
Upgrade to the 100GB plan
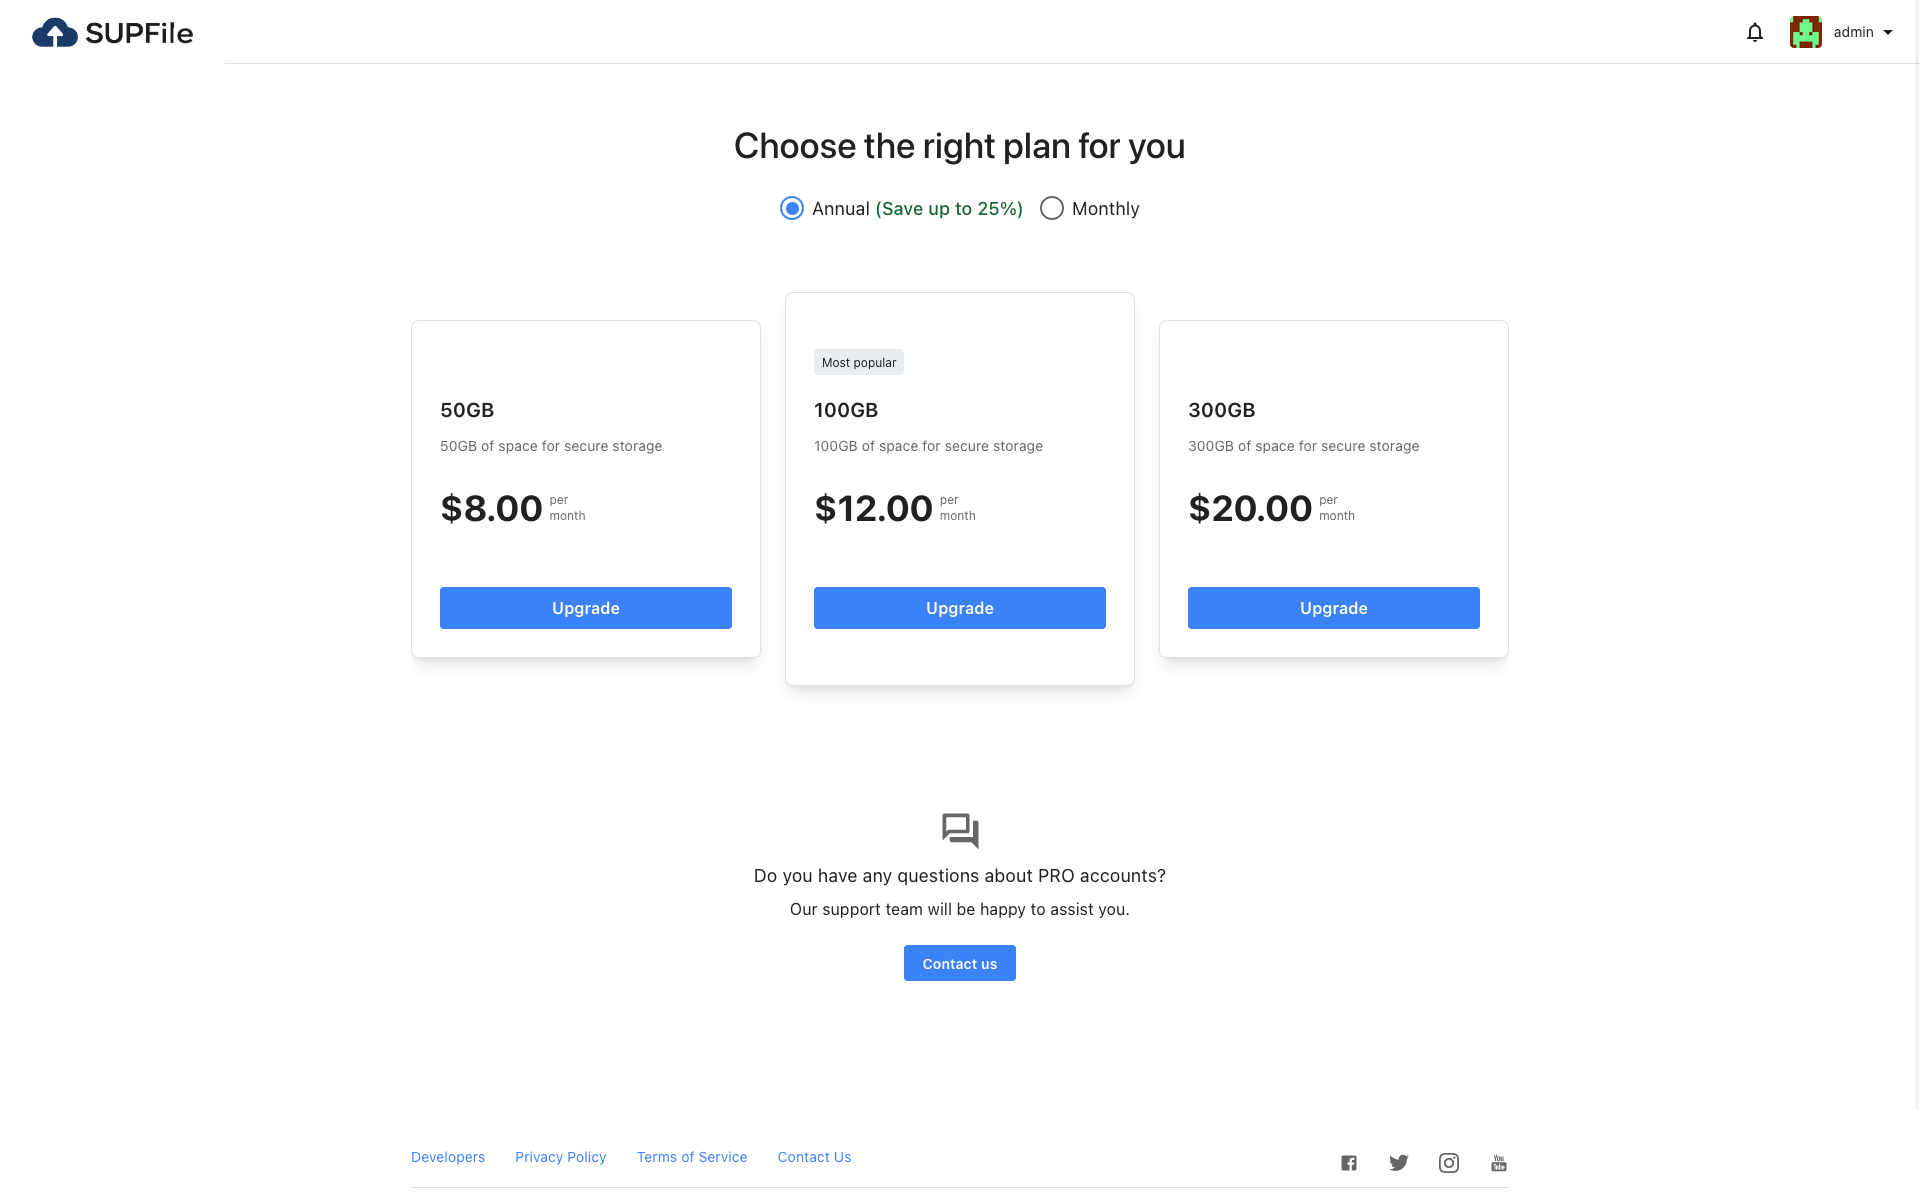point(960,608)
